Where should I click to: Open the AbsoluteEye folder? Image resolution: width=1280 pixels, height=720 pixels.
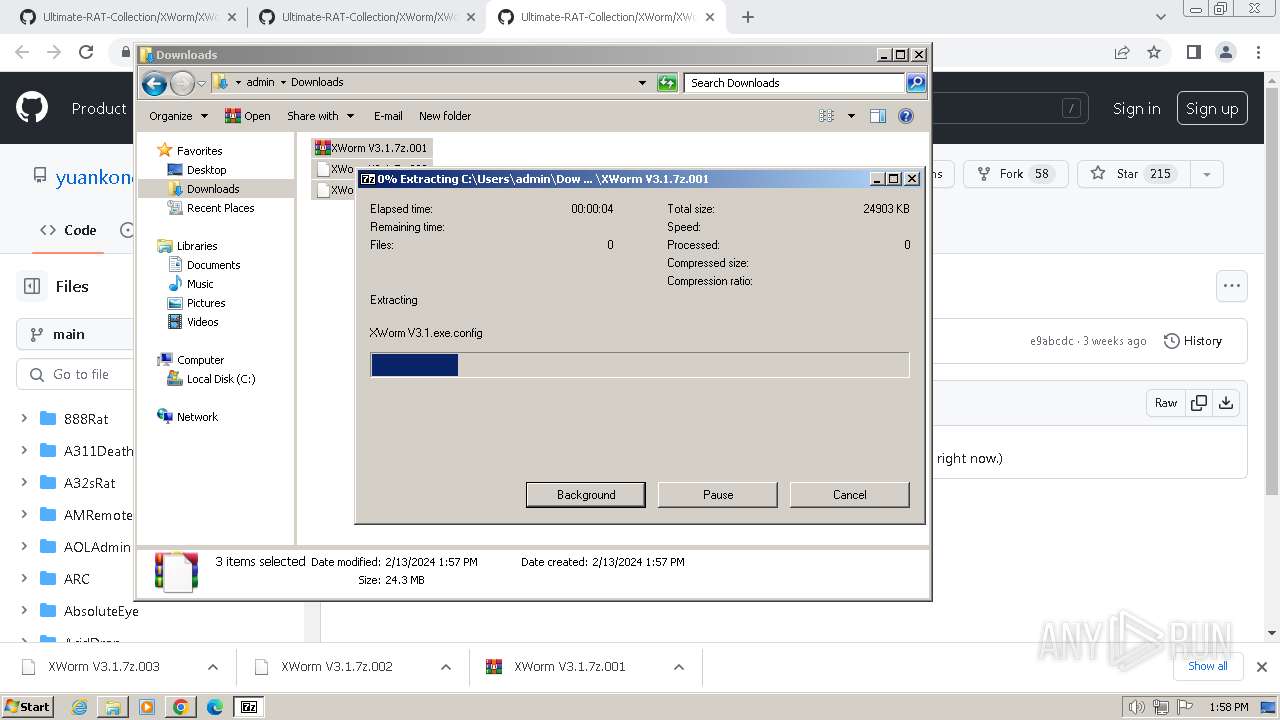coord(100,611)
